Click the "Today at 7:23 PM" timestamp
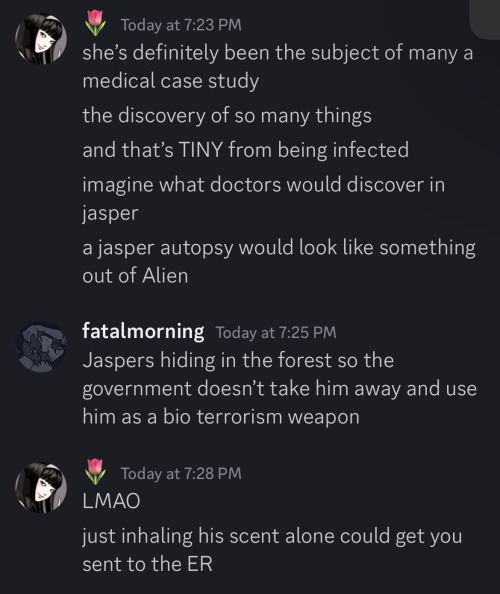500x594 pixels. pos(181,25)
